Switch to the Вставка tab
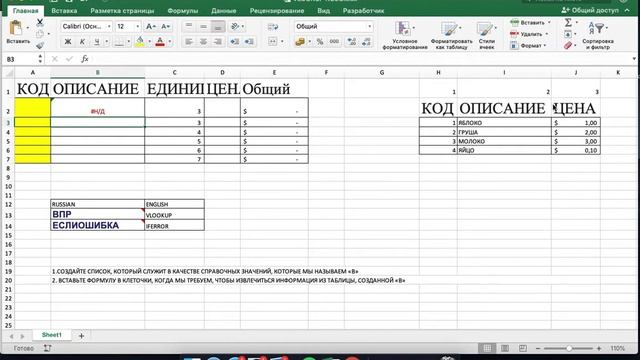Image resolution: width=640 pixels, height=360 pixels. (x=64, y=11)
